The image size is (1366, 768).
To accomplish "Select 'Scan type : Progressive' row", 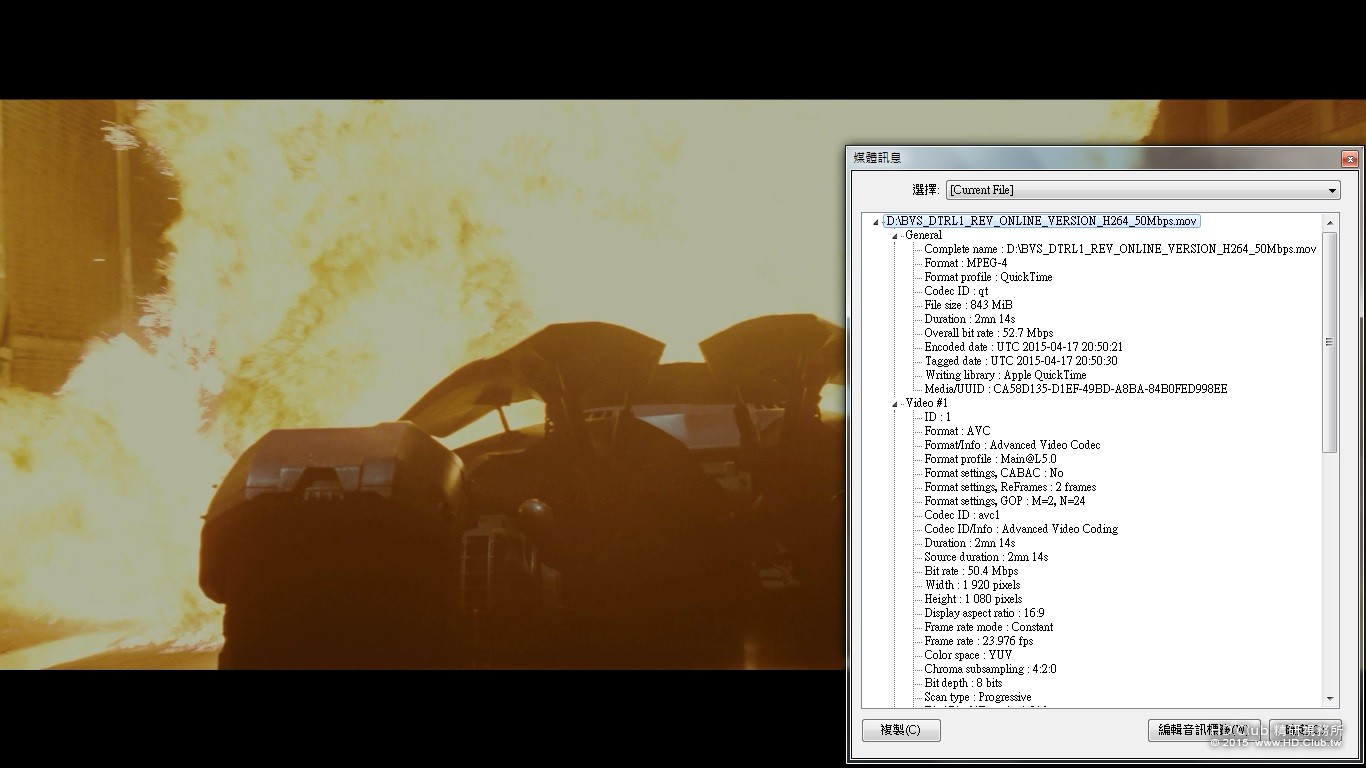I will pyautogui.click(x=977, y=697).
